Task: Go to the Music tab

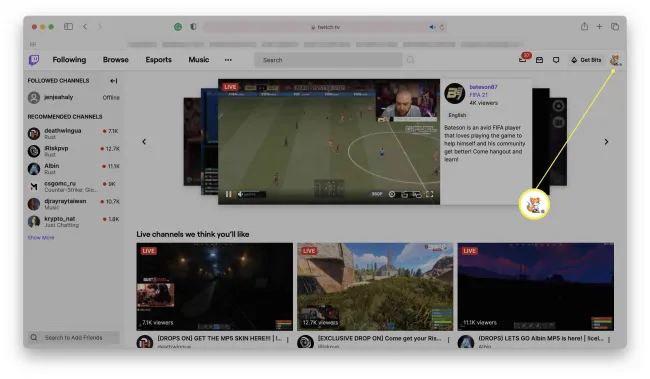Action: [199, 60]
